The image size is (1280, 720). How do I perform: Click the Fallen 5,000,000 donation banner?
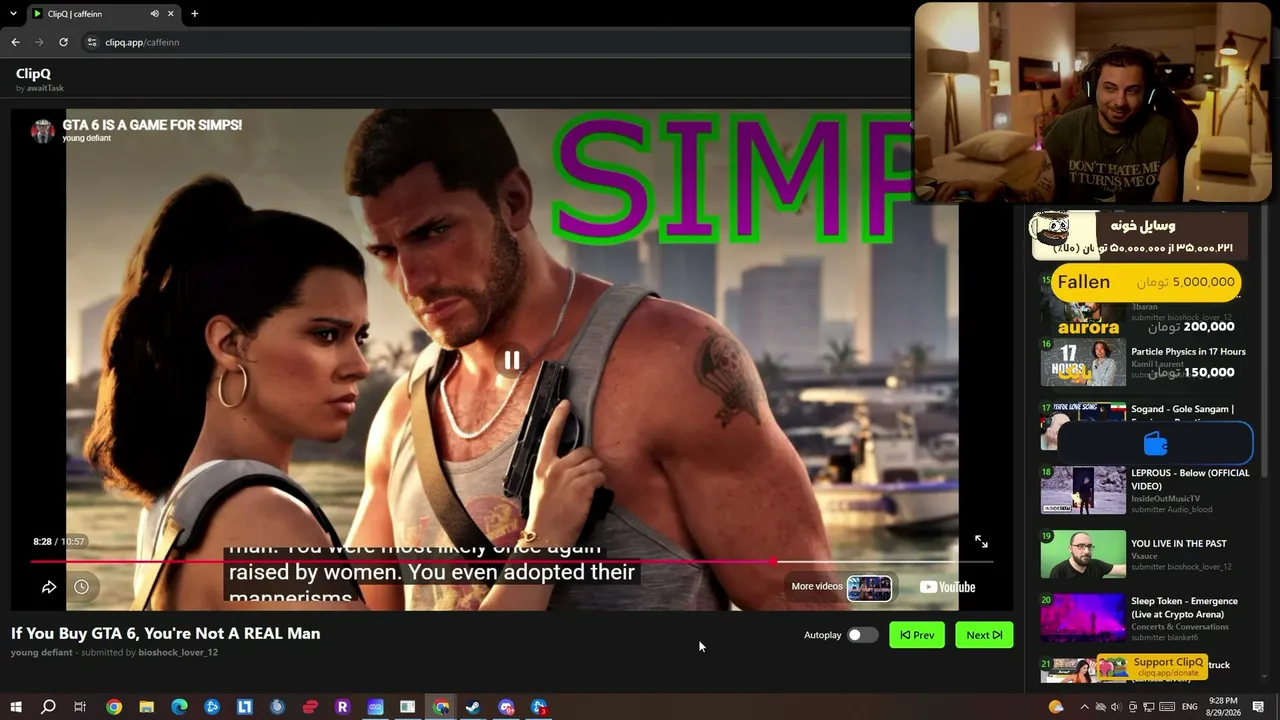[1145, 282]
